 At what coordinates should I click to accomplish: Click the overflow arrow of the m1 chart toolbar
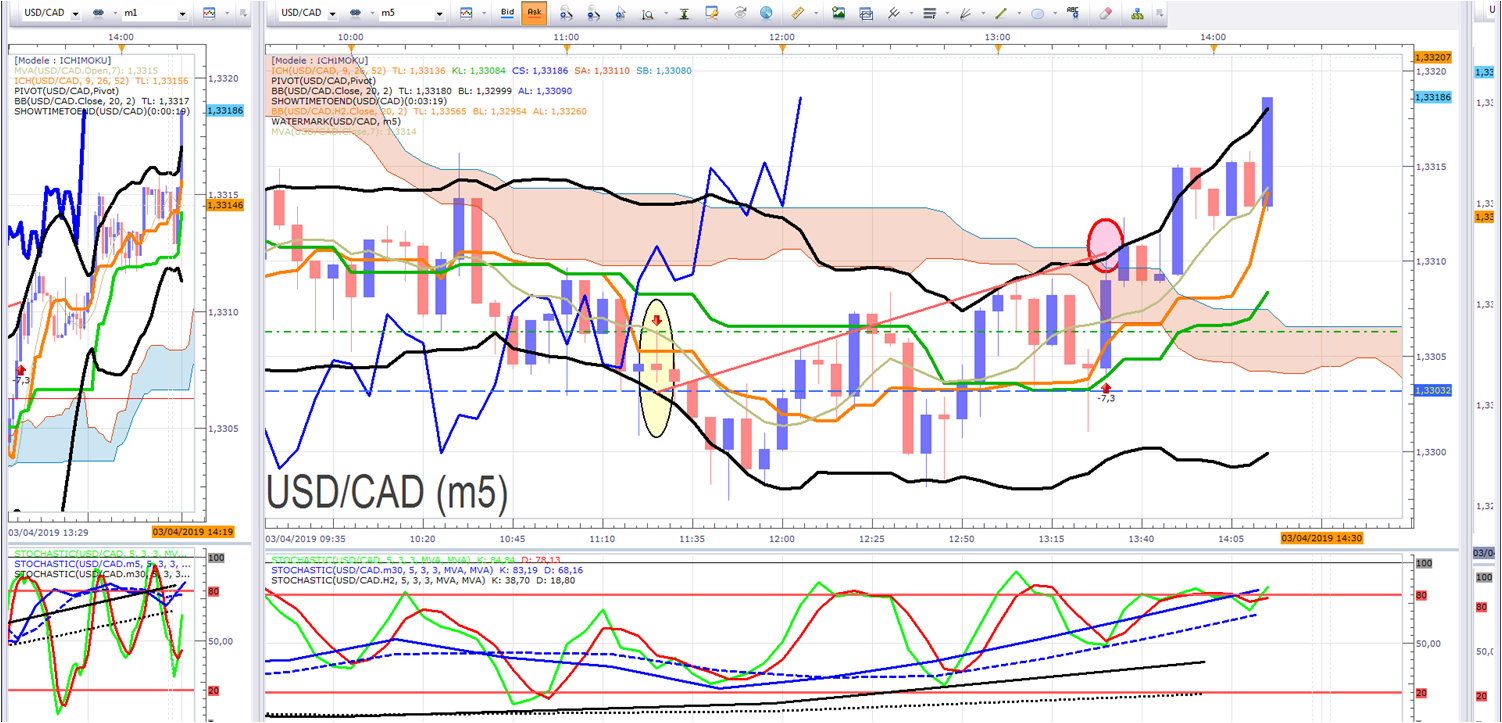[x=243, y=14]
